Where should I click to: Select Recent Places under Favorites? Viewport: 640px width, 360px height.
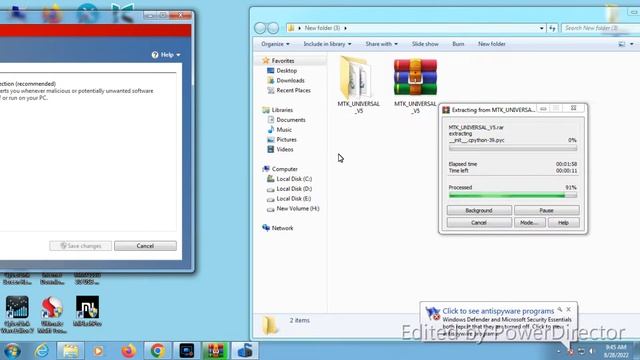(x=293, y=90)
